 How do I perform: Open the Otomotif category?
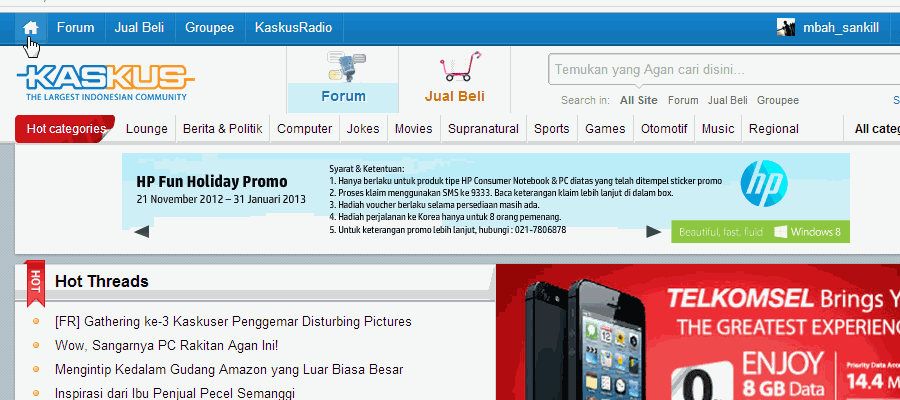click(664, 129)
